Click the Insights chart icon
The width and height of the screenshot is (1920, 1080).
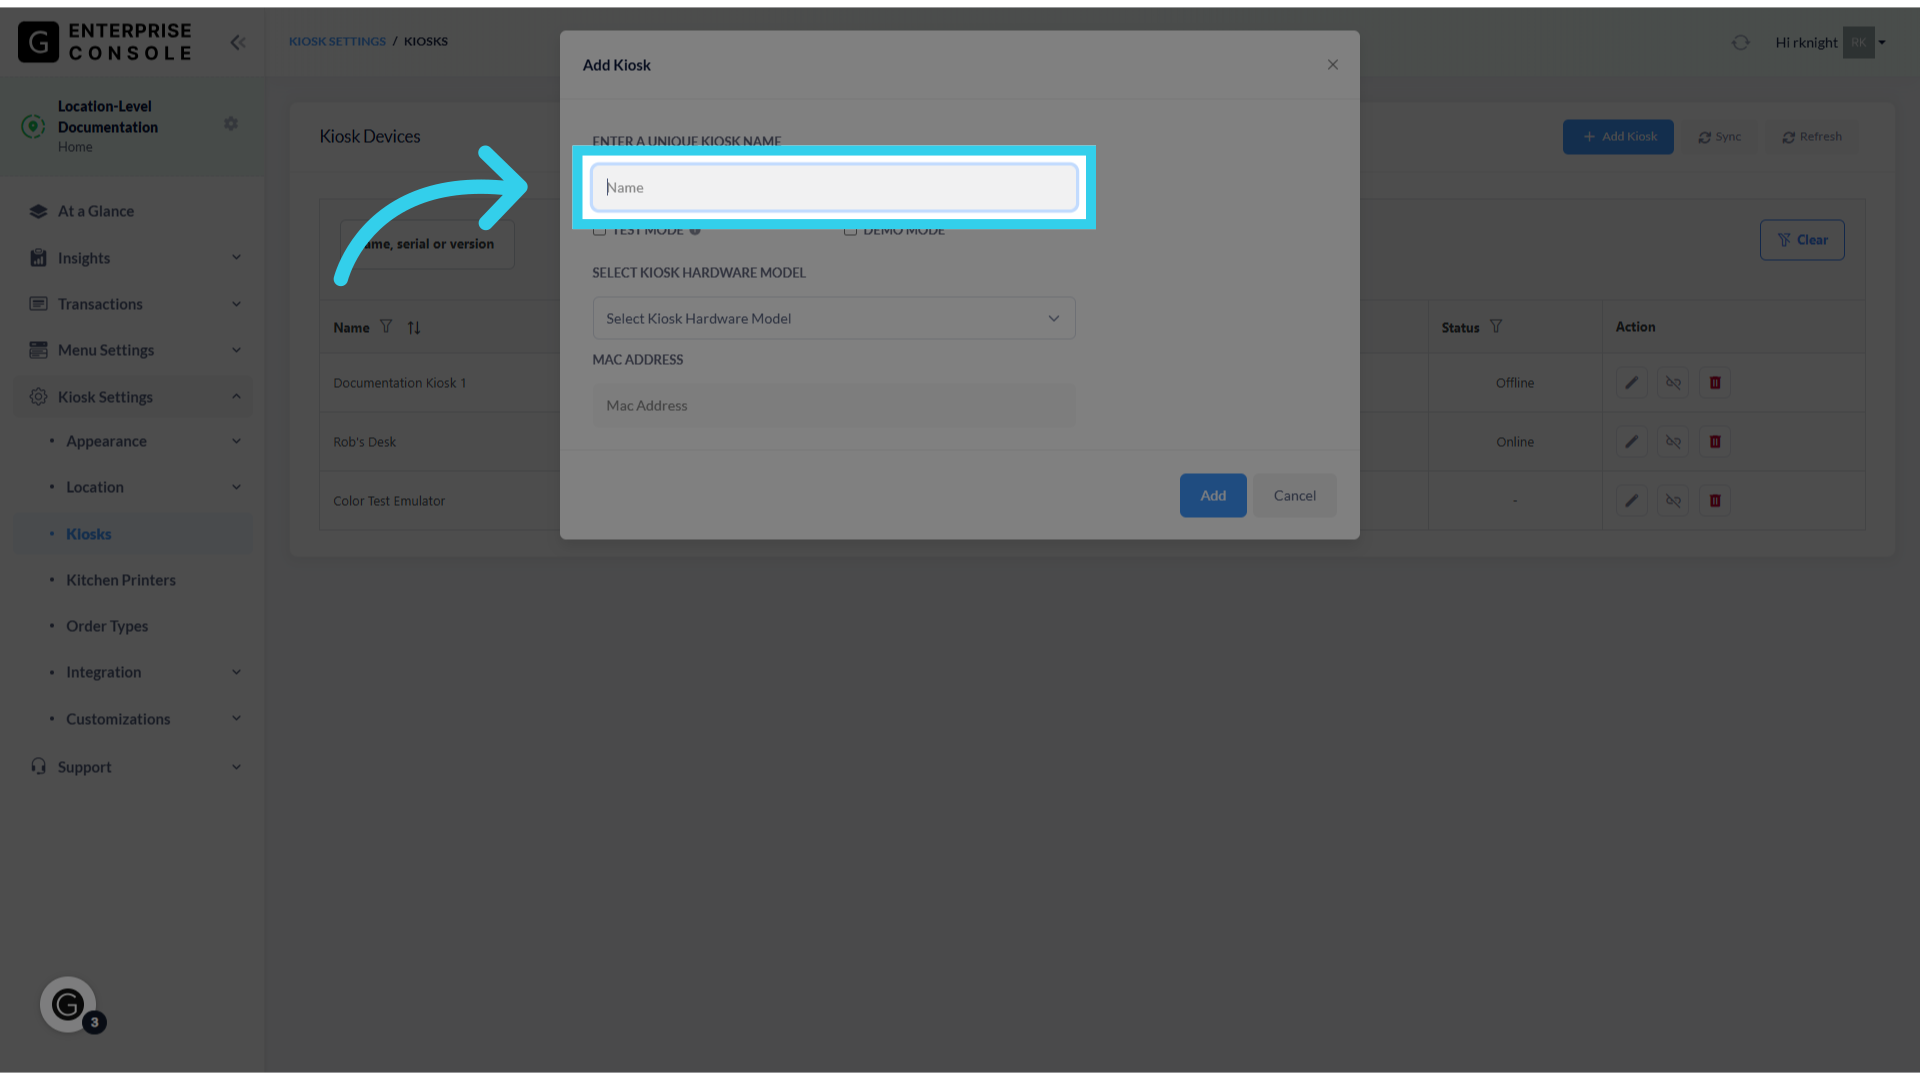(38, 258)
